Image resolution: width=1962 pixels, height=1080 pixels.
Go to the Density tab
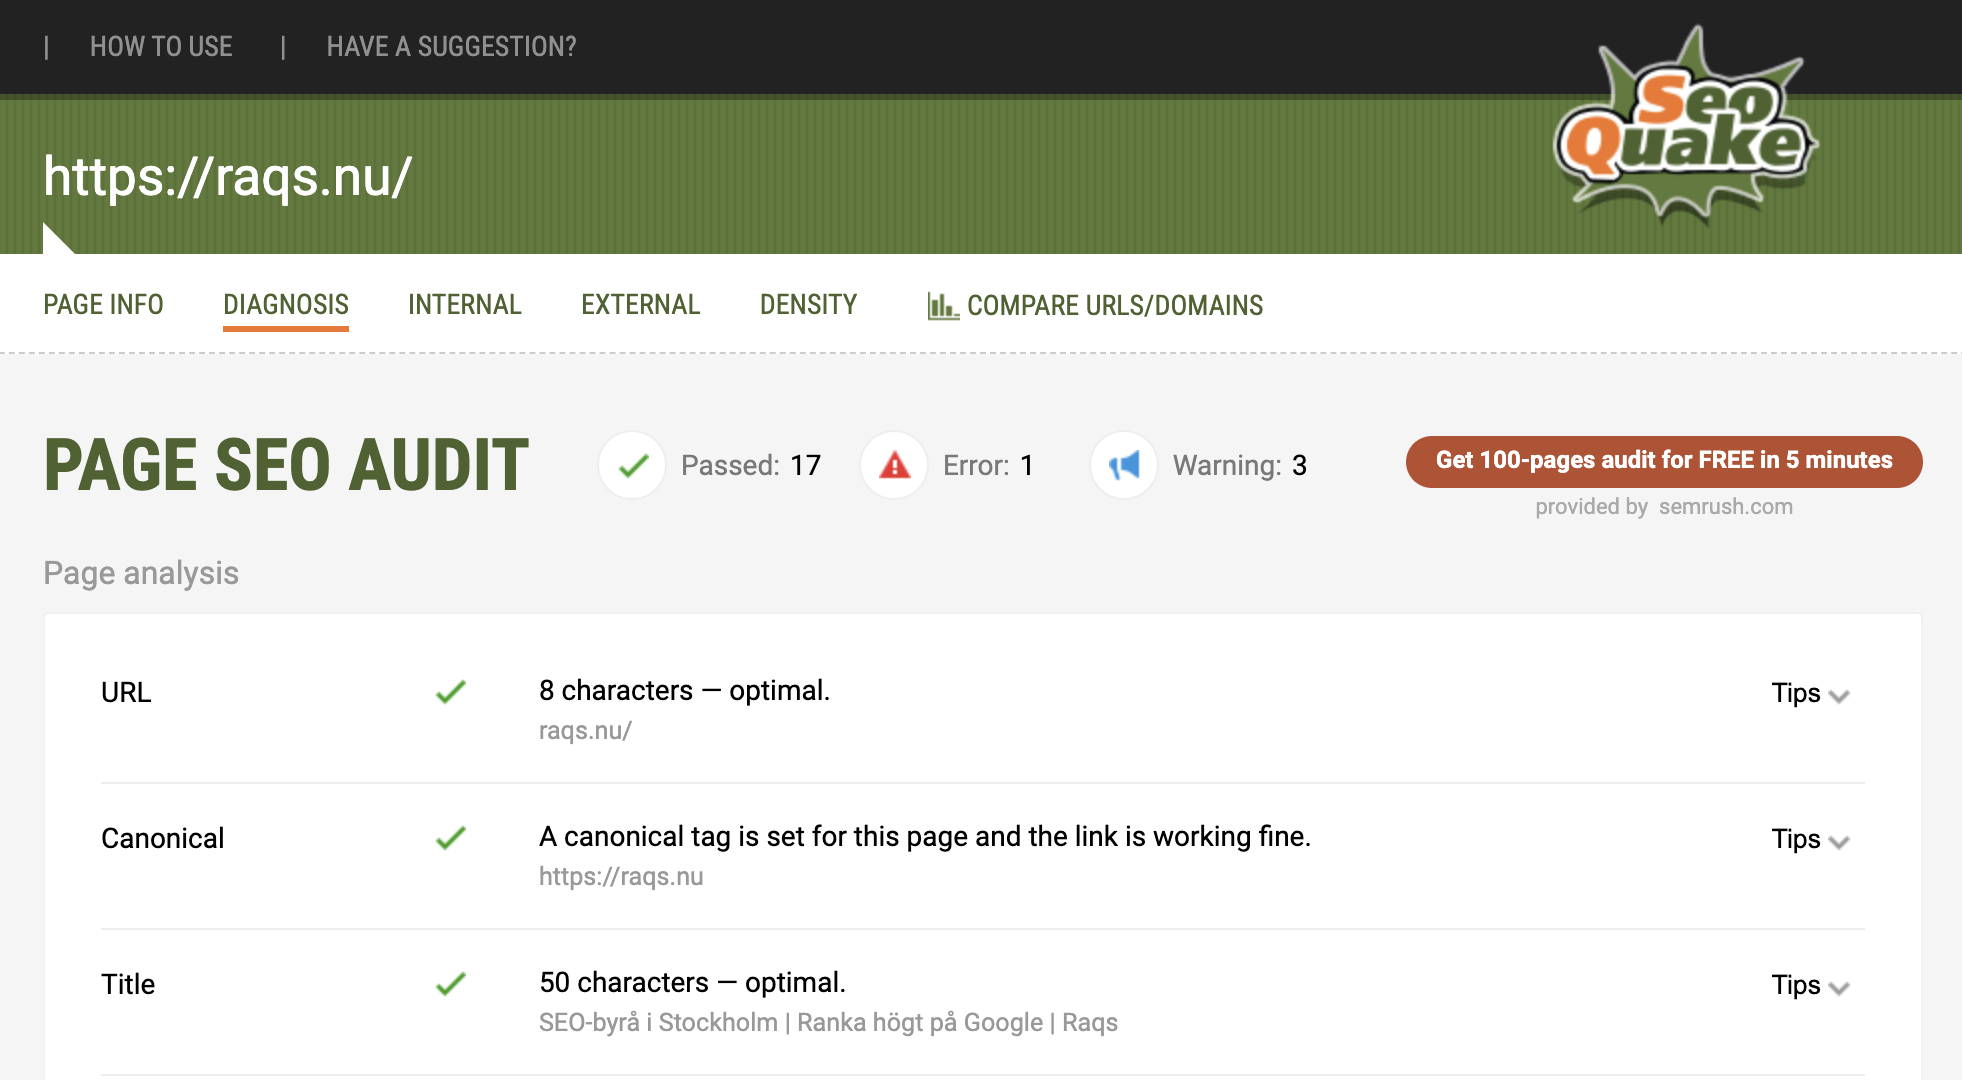pyautogui.click(x=808, y=304)
